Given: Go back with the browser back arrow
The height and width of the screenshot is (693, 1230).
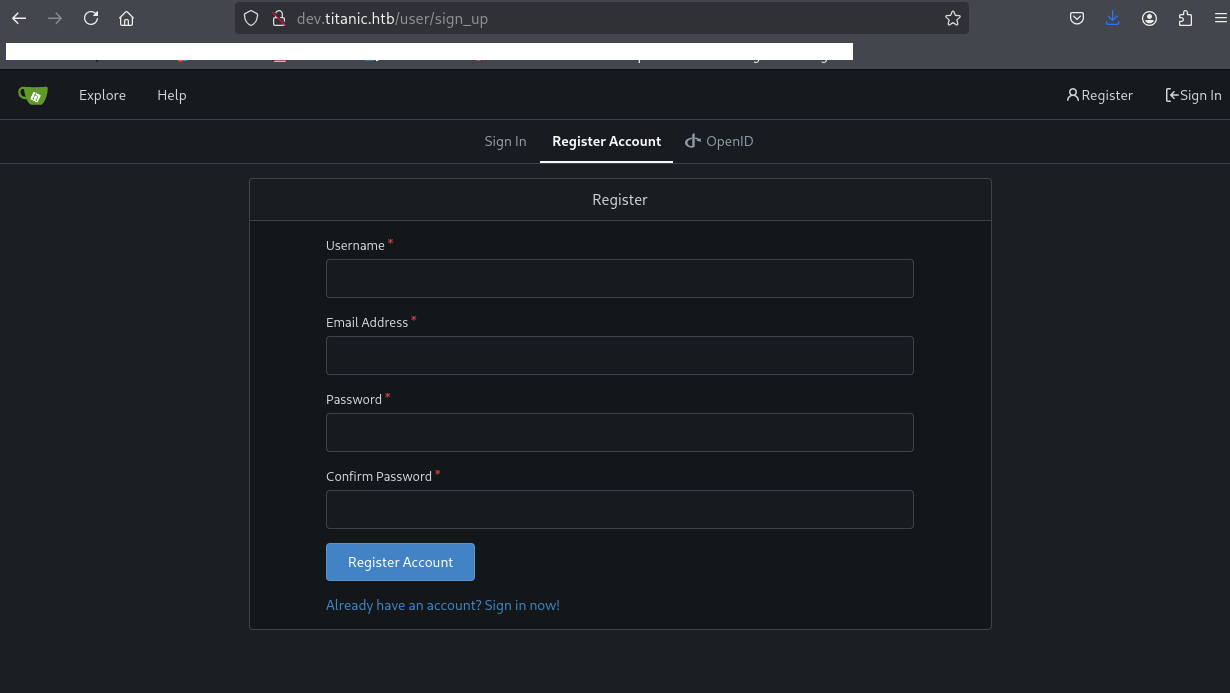Looking at the screenshot, I should click(19, 18).
